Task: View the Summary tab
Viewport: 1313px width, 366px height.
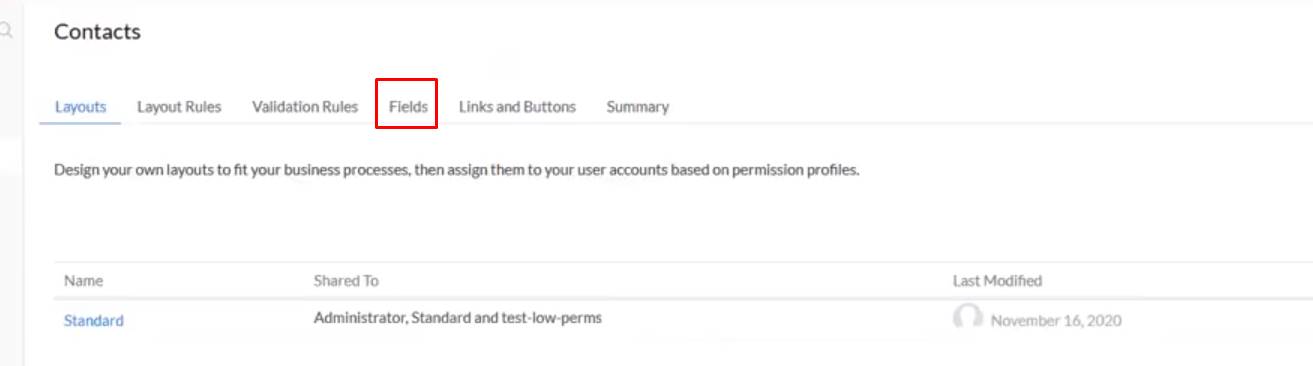Action: pos(637,106)
